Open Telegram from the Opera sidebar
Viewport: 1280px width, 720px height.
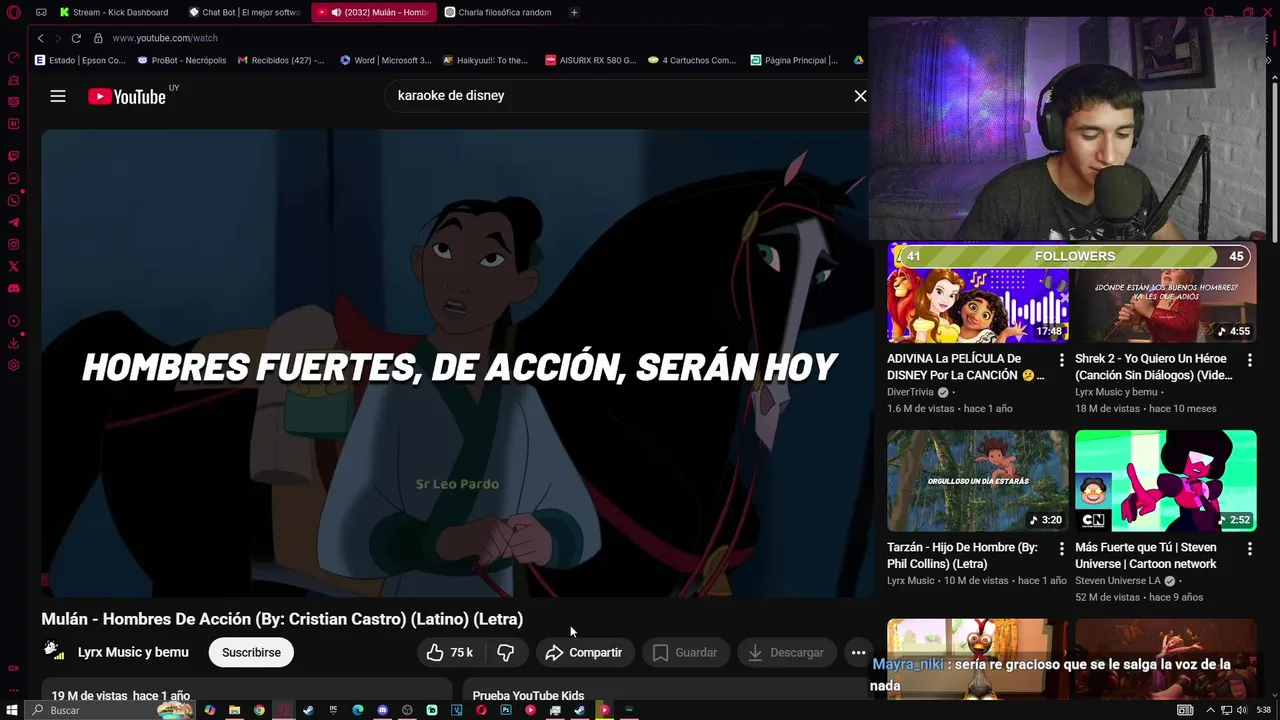[14, 222]
